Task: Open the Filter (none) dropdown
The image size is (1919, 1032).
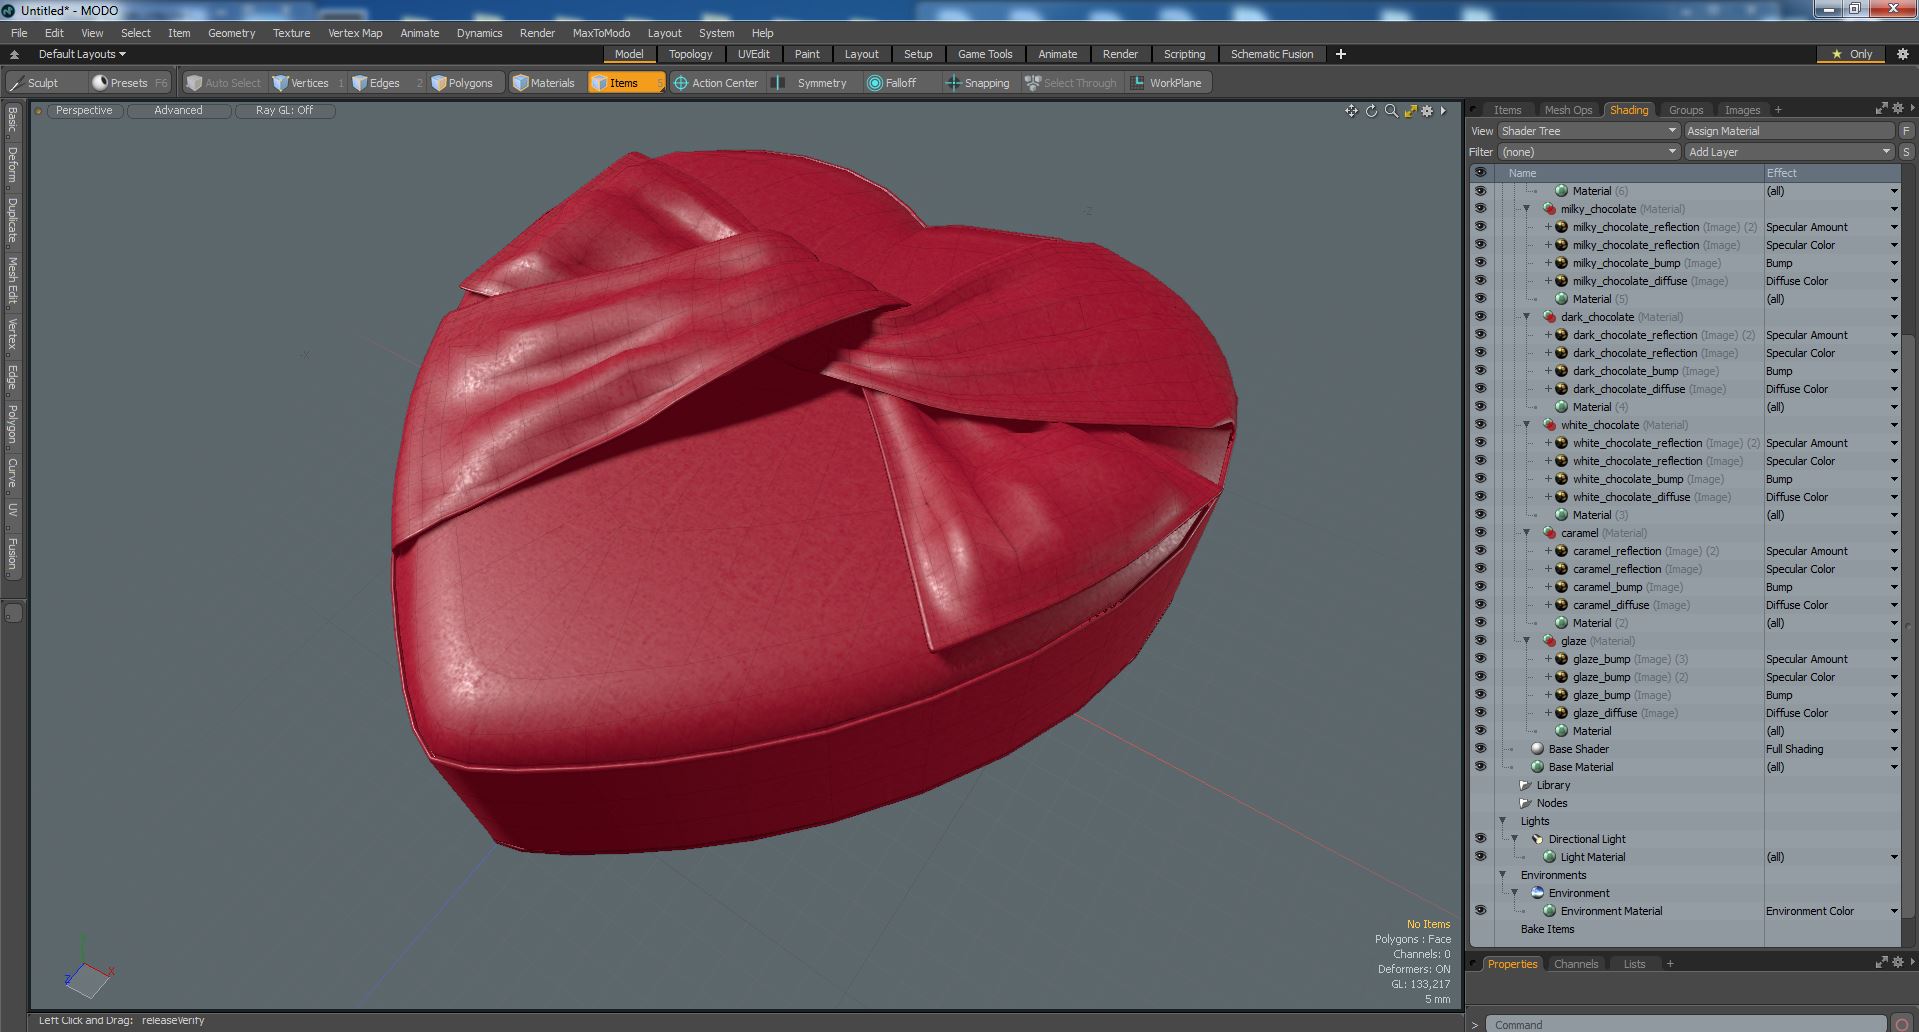Action: coord(1588,152)
